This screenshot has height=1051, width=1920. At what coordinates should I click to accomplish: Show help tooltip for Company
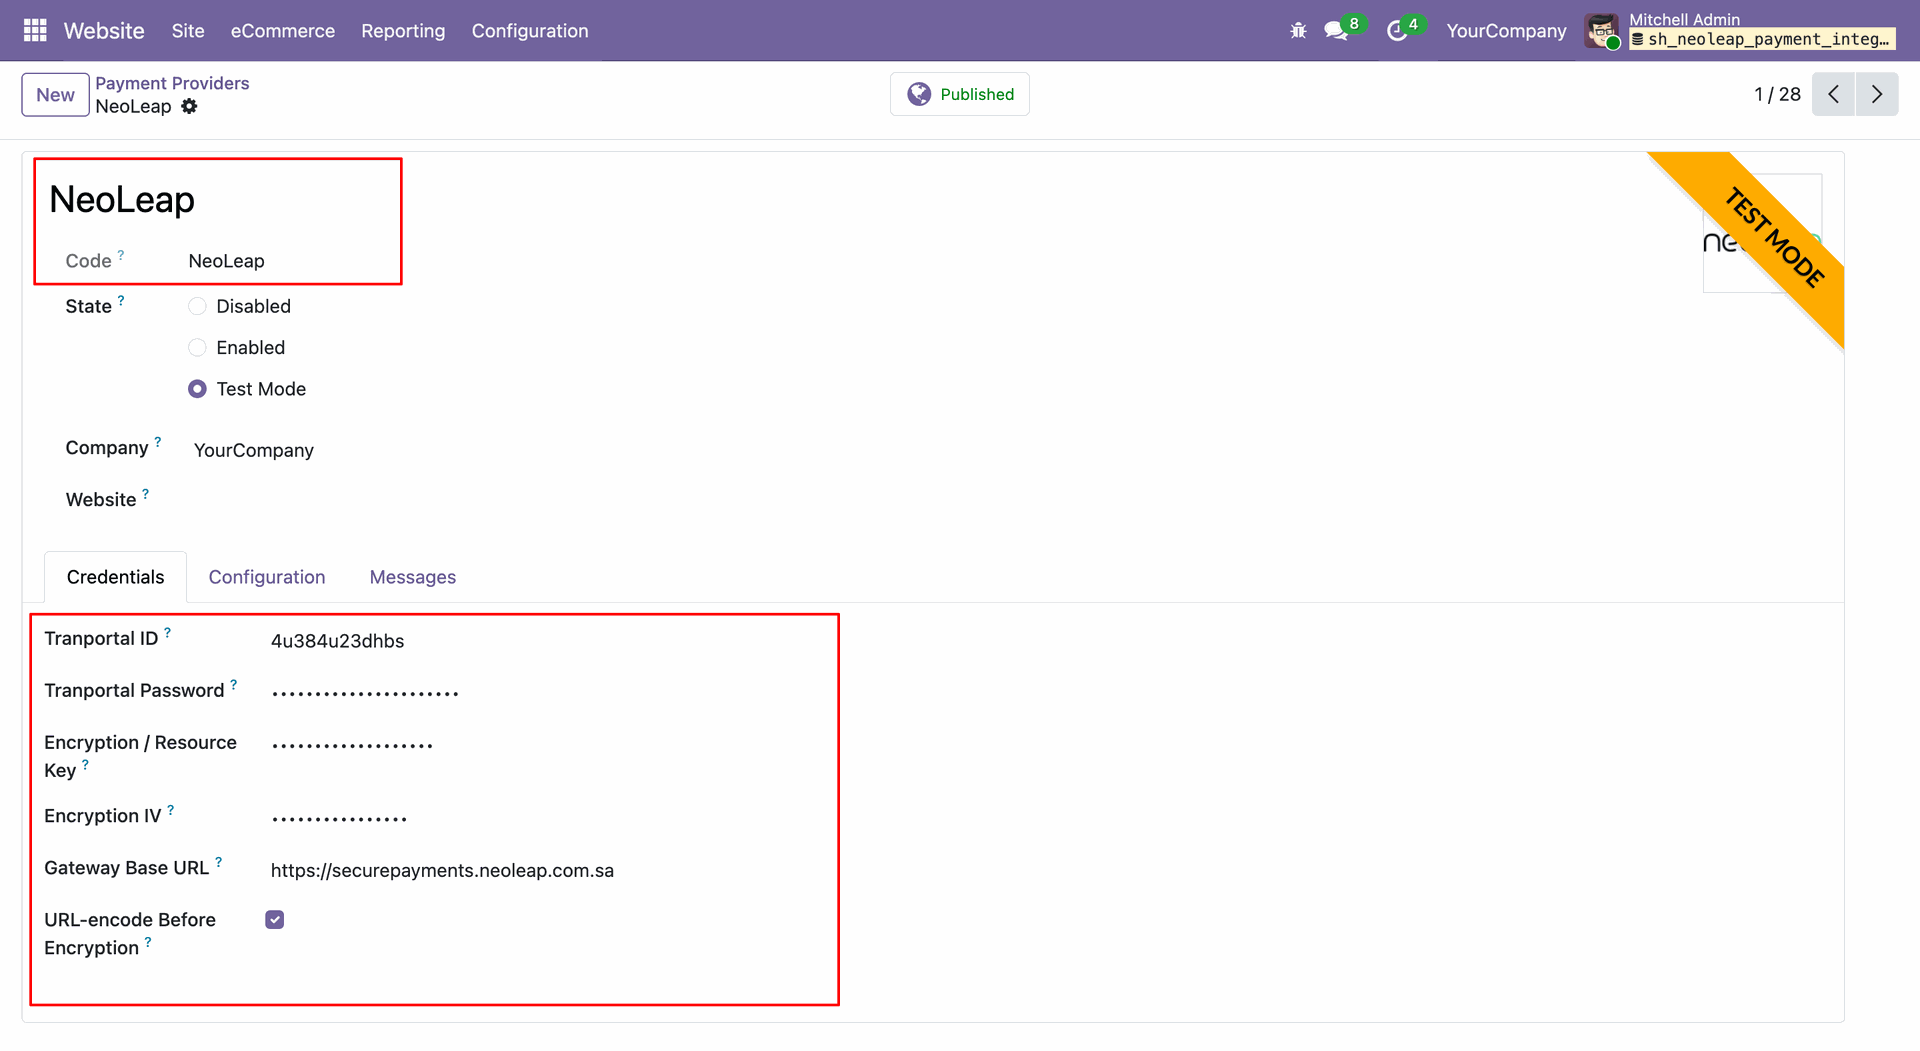(158, 441)
